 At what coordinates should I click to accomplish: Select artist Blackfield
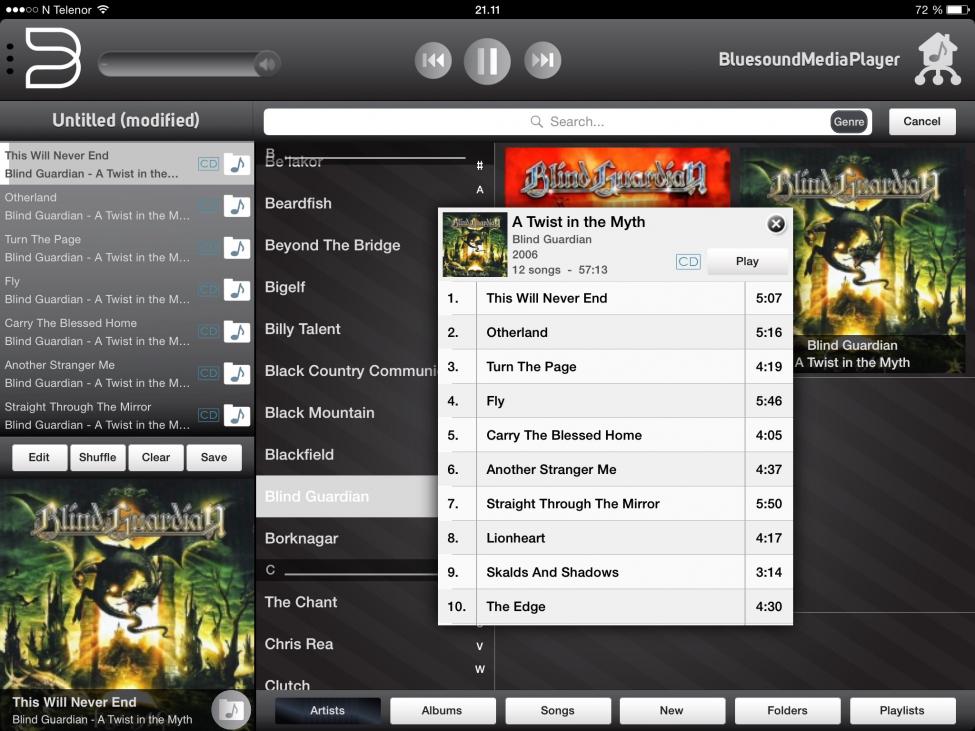pos(300,454)
